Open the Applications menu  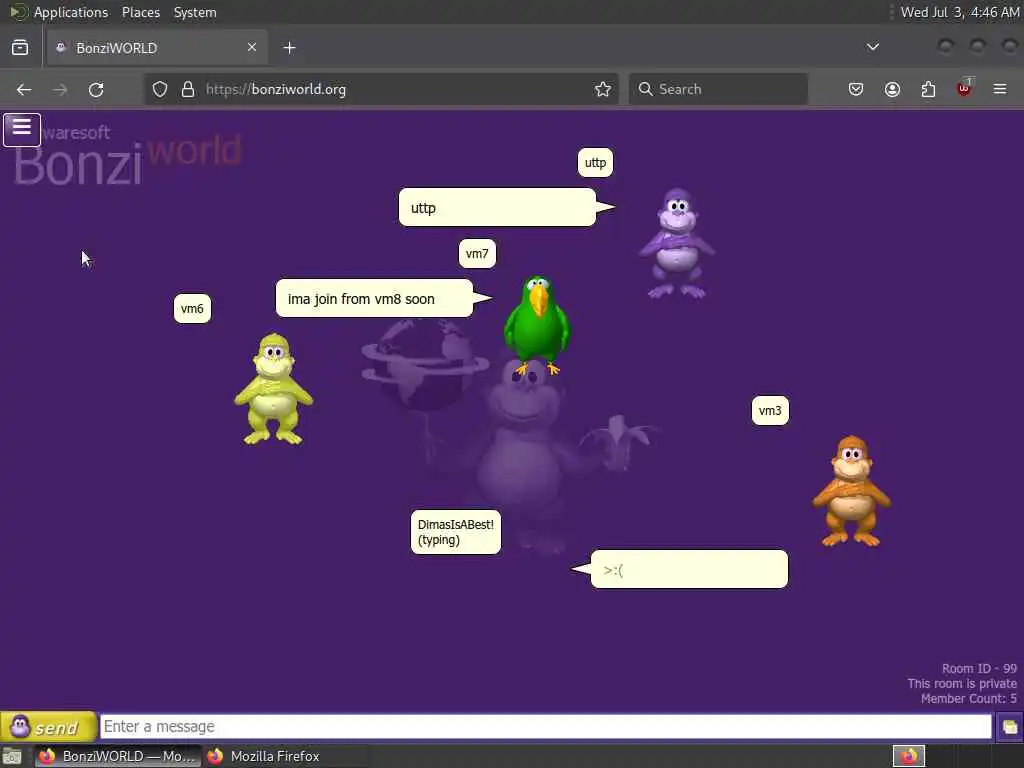(x=71, y=12)
